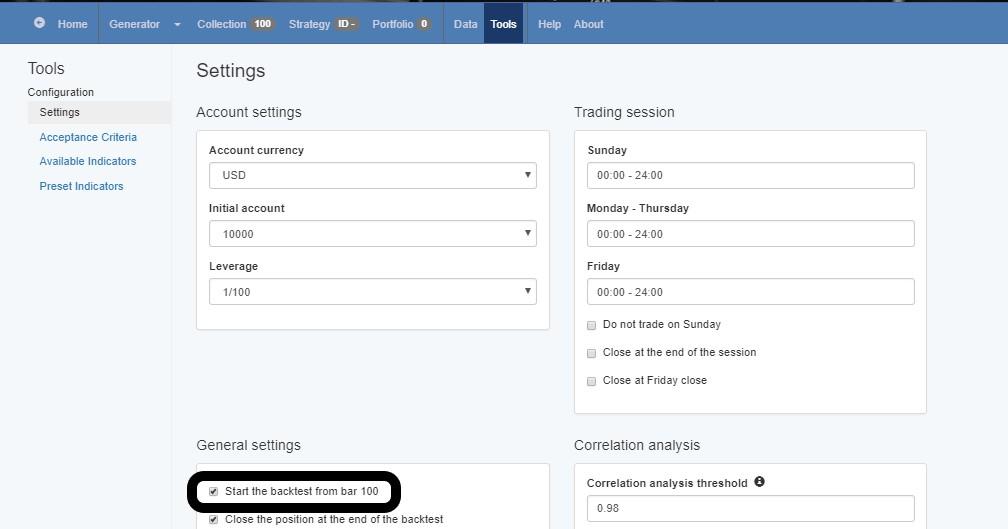
Task: Open Acceptance Criteria in the sidebar
Action: click(88, 137)
